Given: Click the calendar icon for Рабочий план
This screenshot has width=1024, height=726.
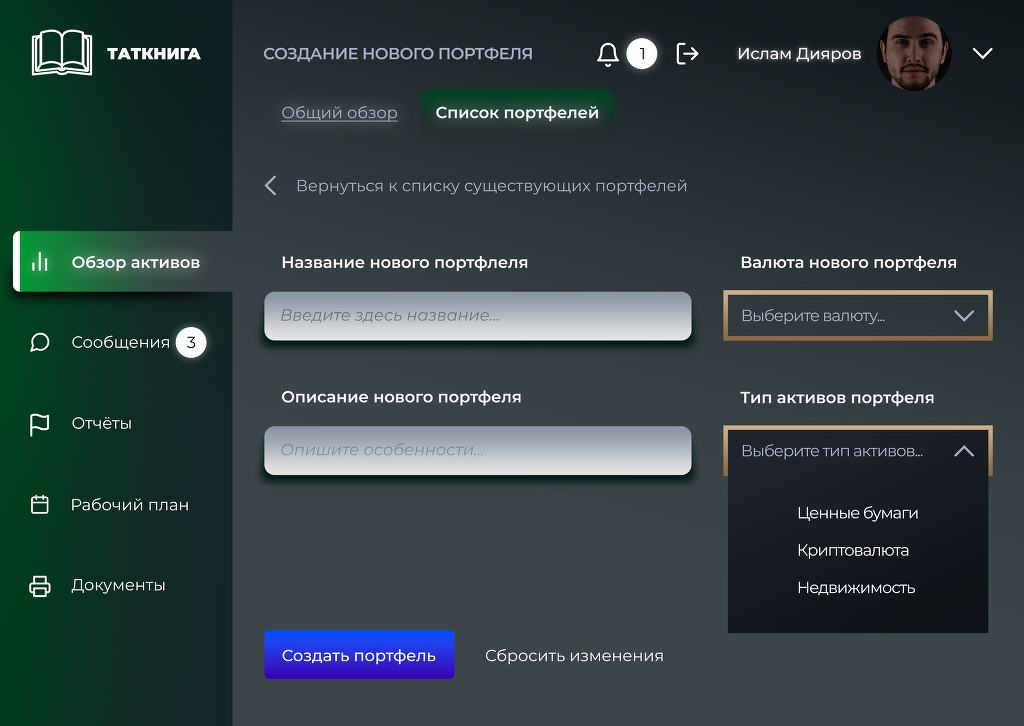Looking at the screenshot, I should coord(40,505).
